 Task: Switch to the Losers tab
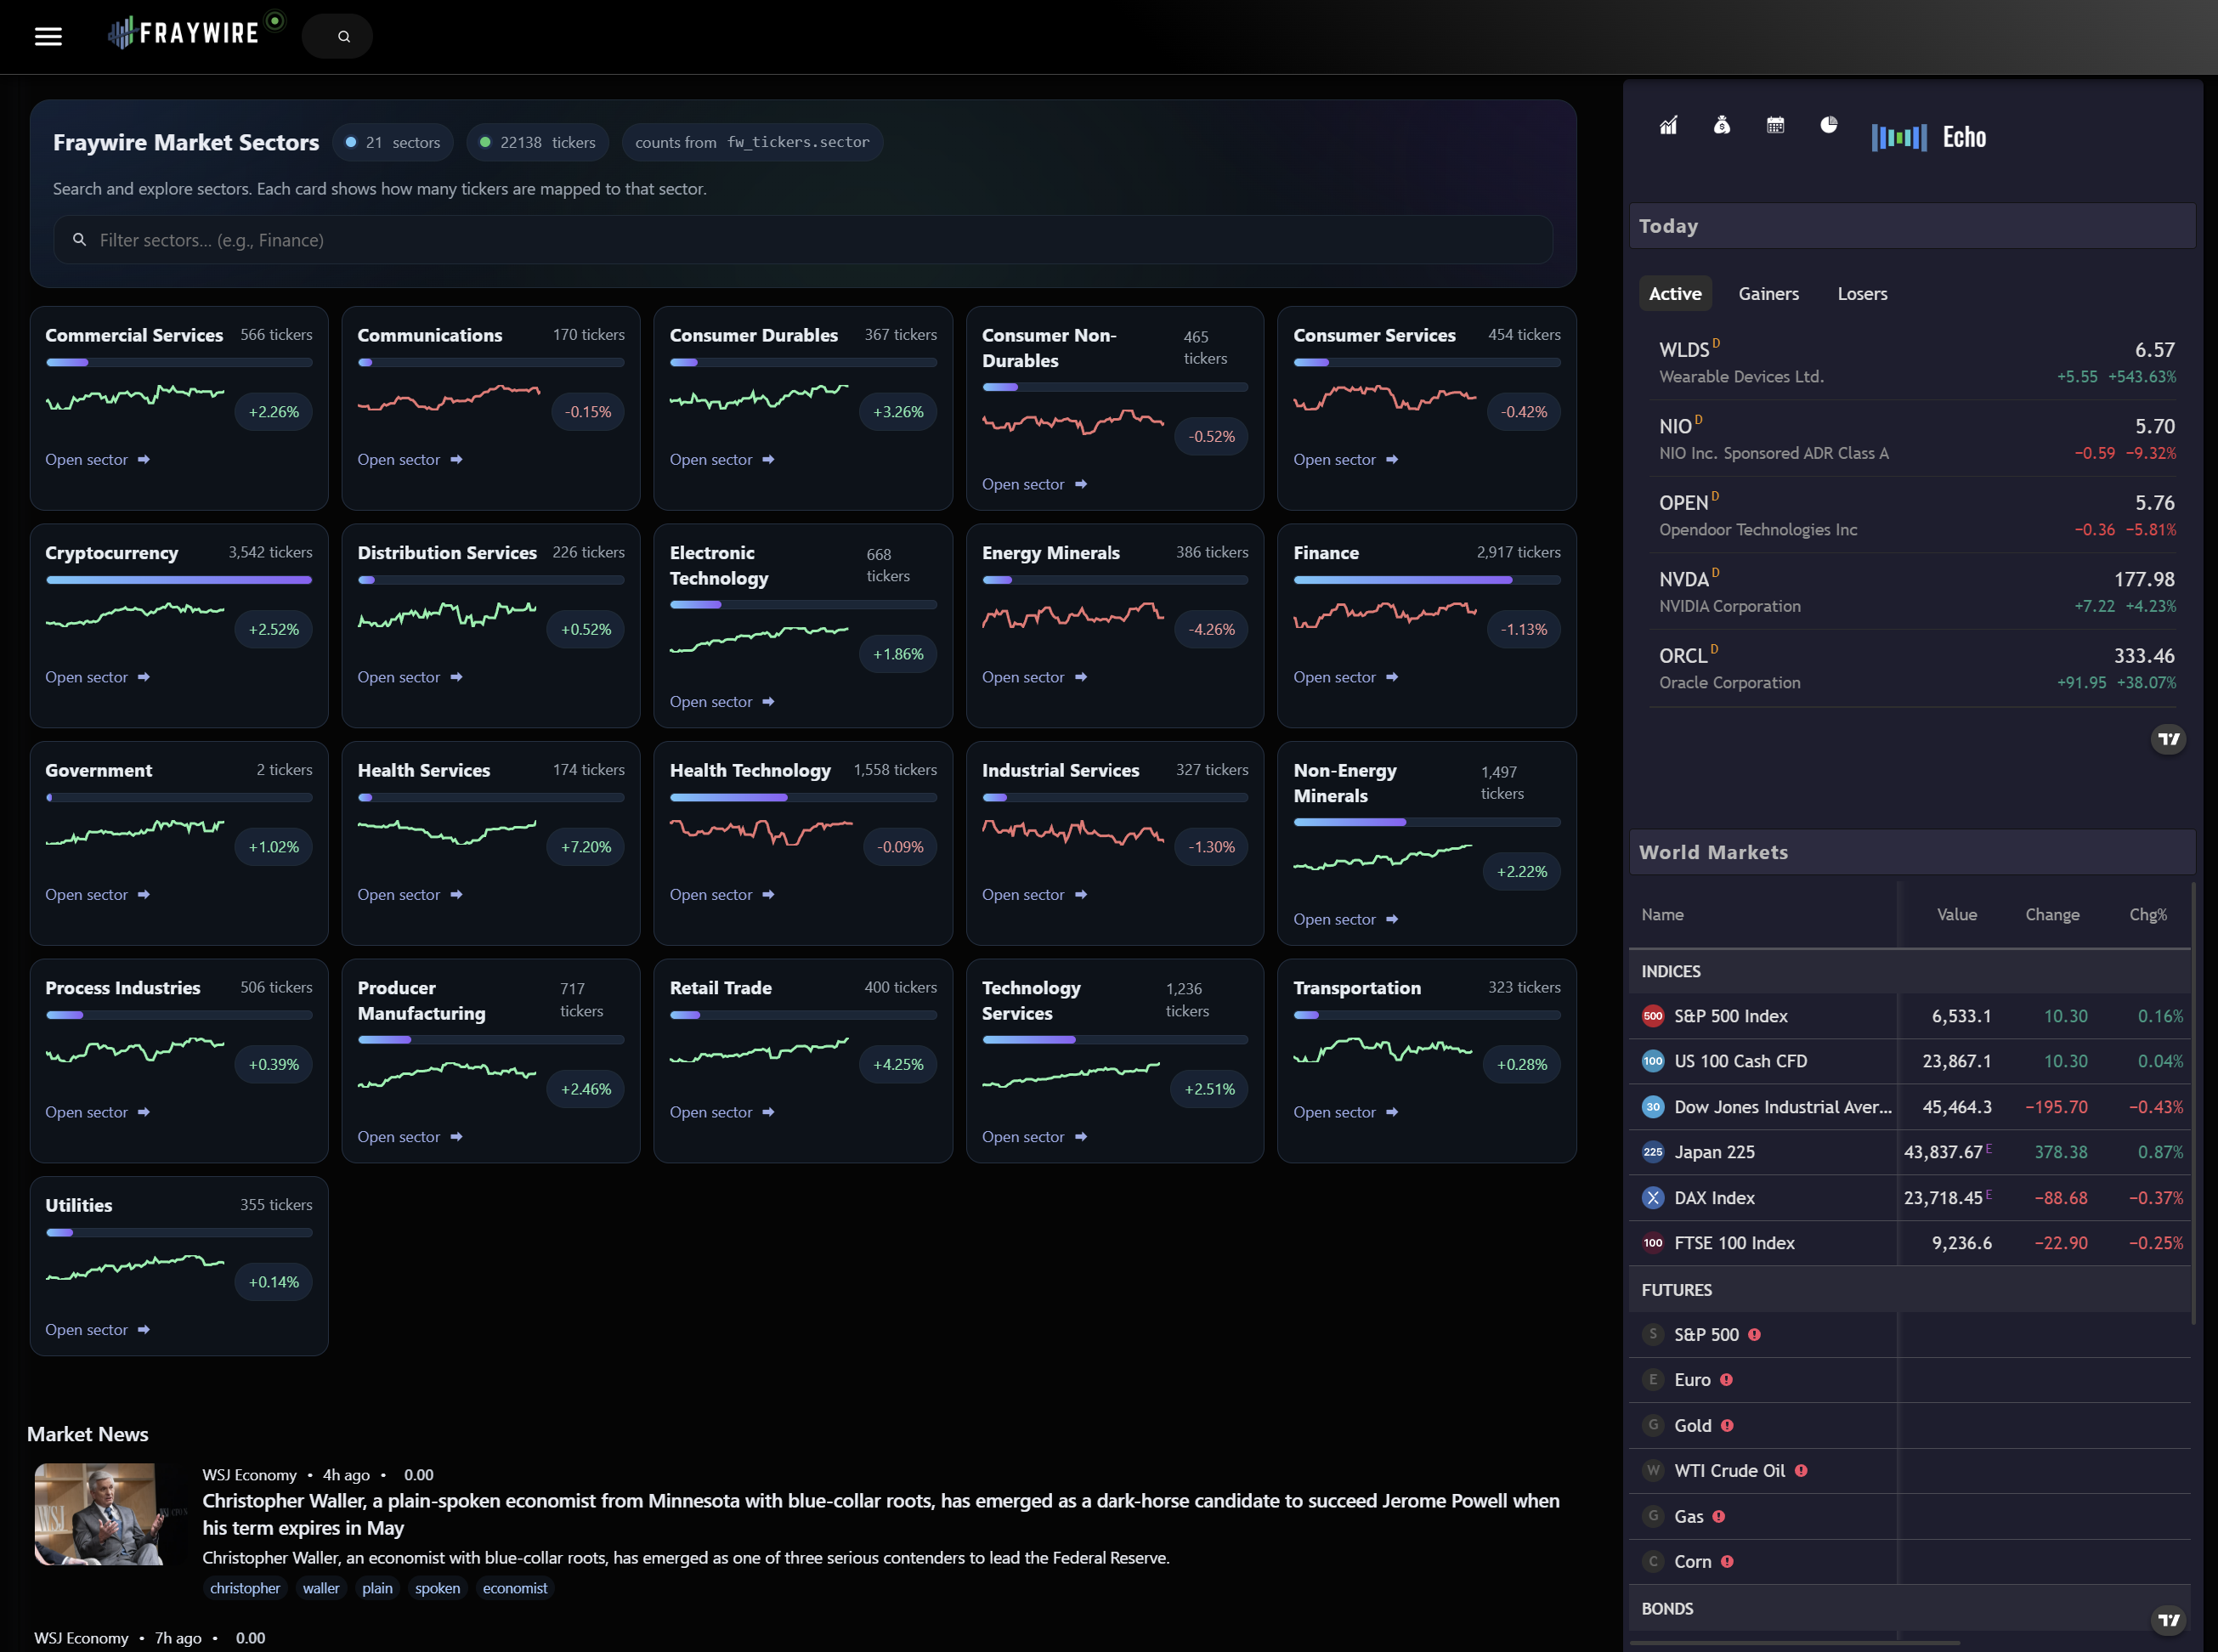tap(1862, 294)
